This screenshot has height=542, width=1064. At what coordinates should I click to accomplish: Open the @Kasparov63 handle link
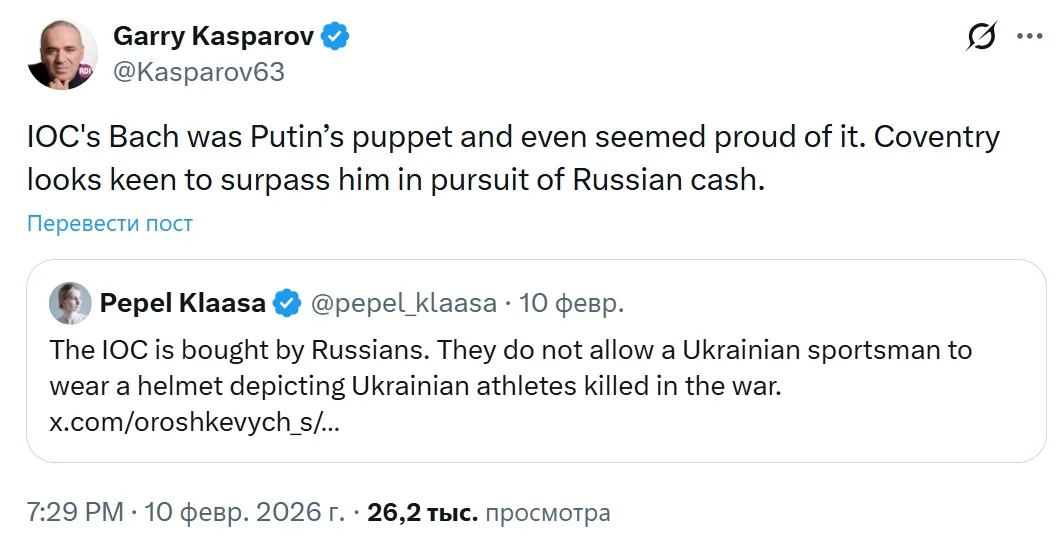(x=199, y=72)
